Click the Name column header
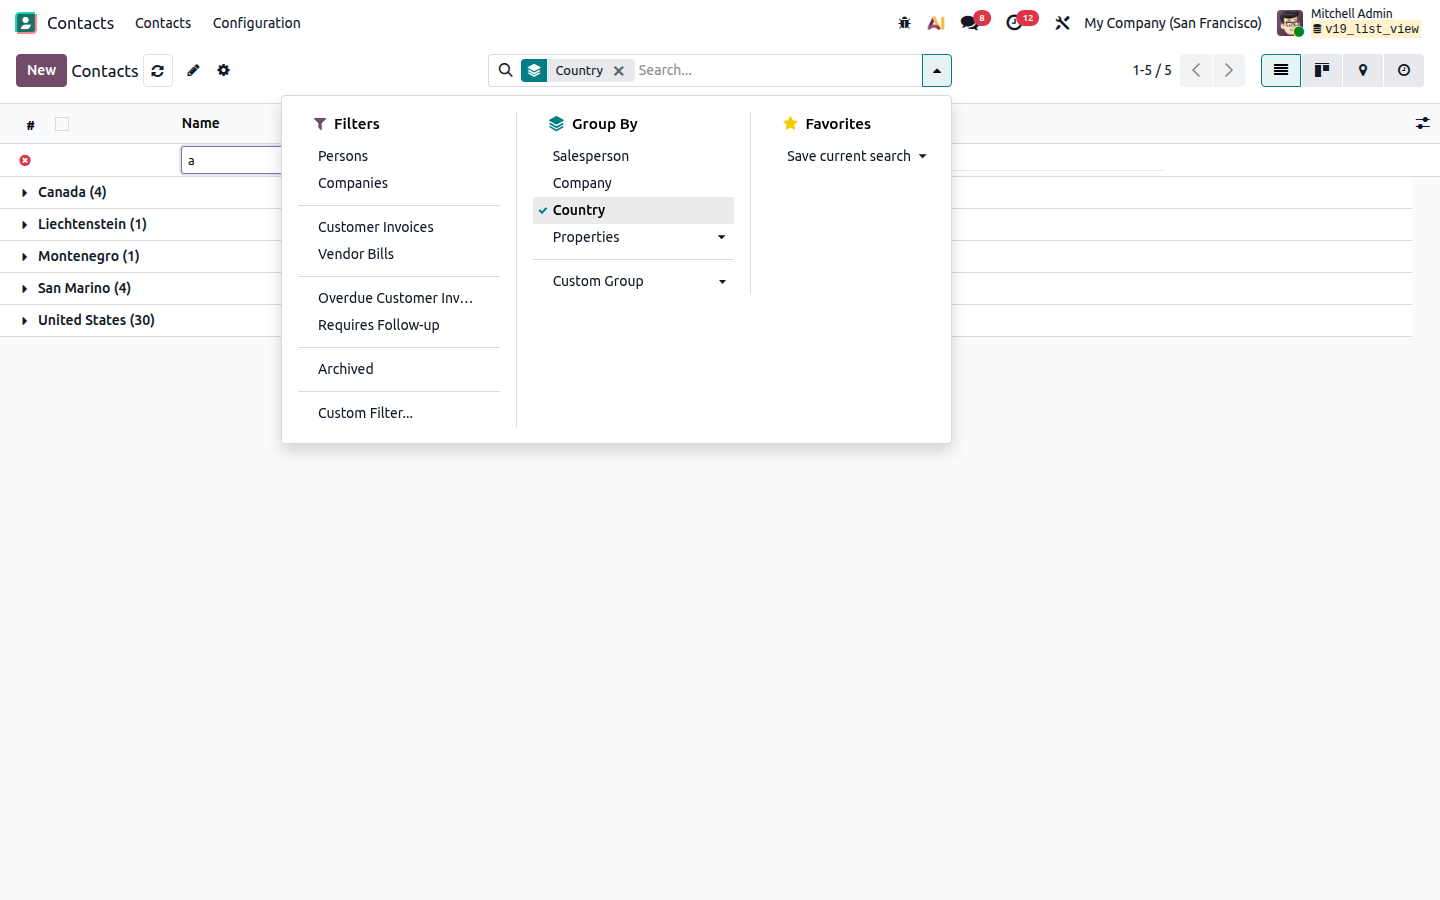 pos(200,123)
